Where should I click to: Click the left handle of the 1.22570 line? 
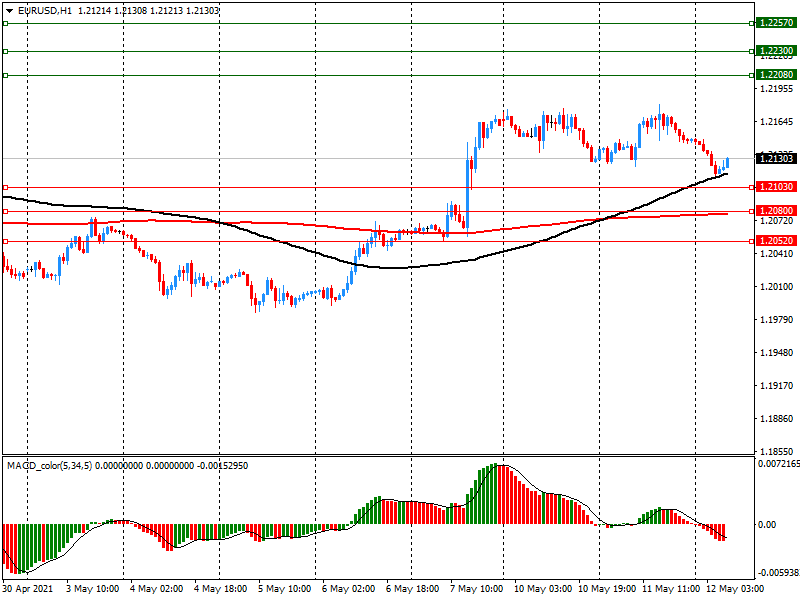[5, 22]
